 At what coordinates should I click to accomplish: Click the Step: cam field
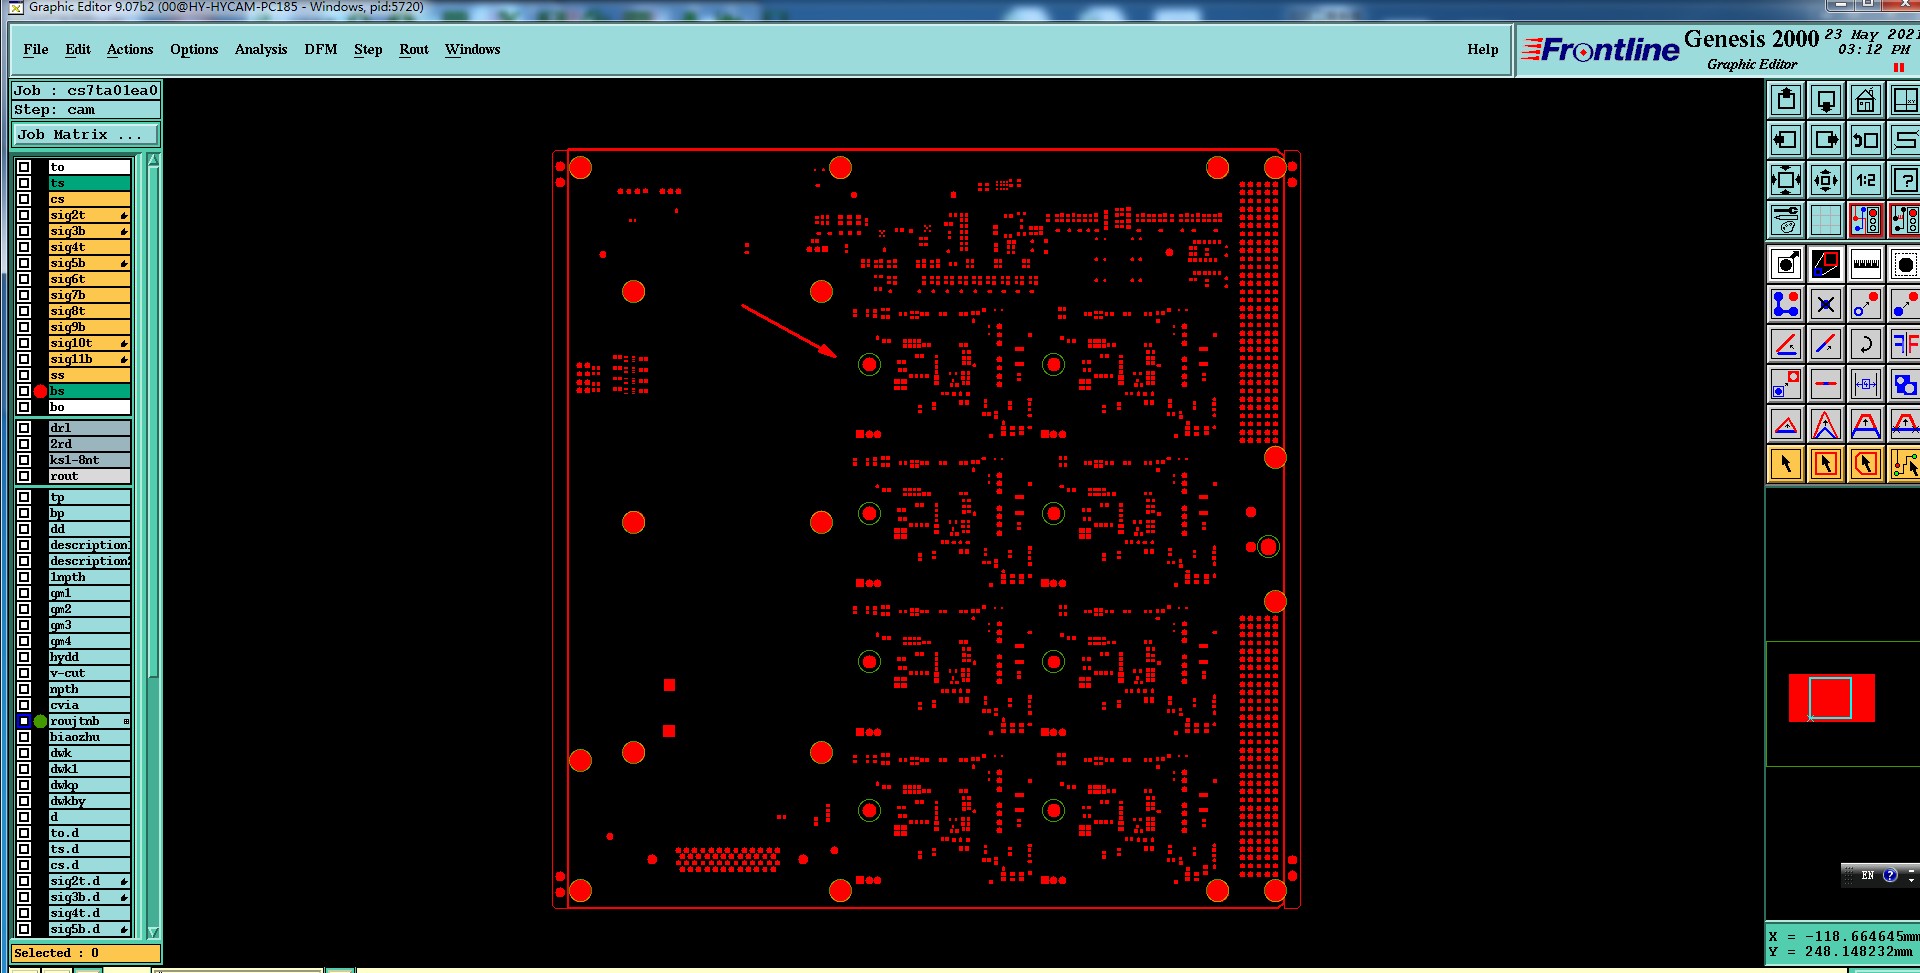[x=86, y=110]
